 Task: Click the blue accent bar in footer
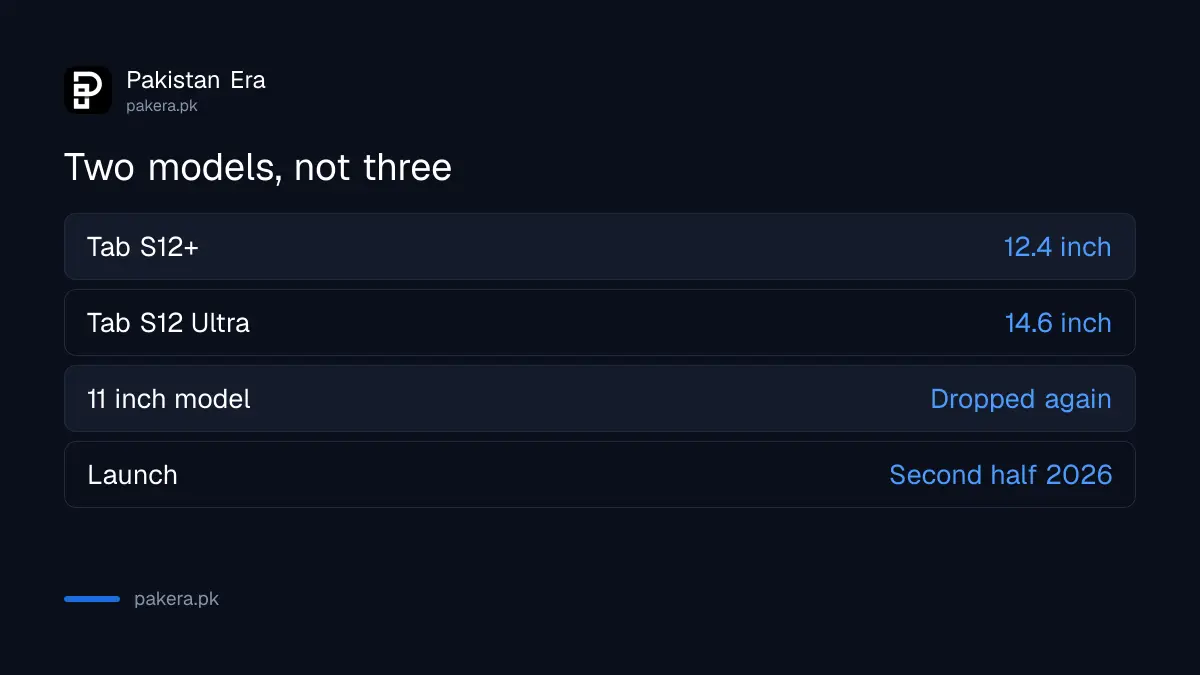92,599
